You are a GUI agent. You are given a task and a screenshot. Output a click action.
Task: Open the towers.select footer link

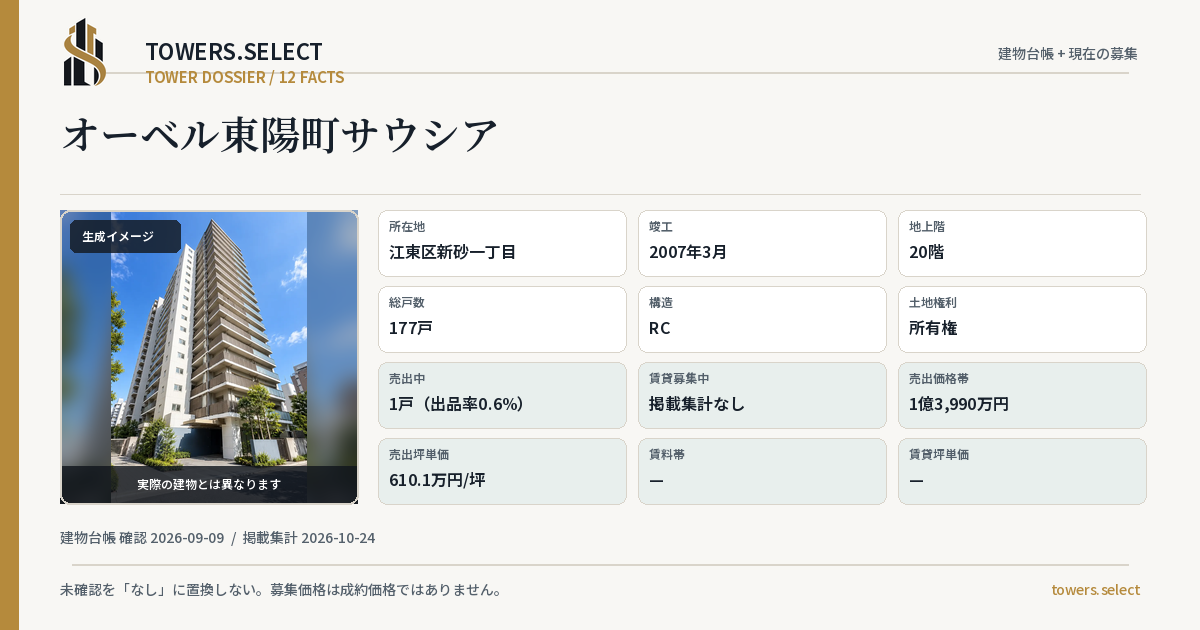[x=1095, y=590]
